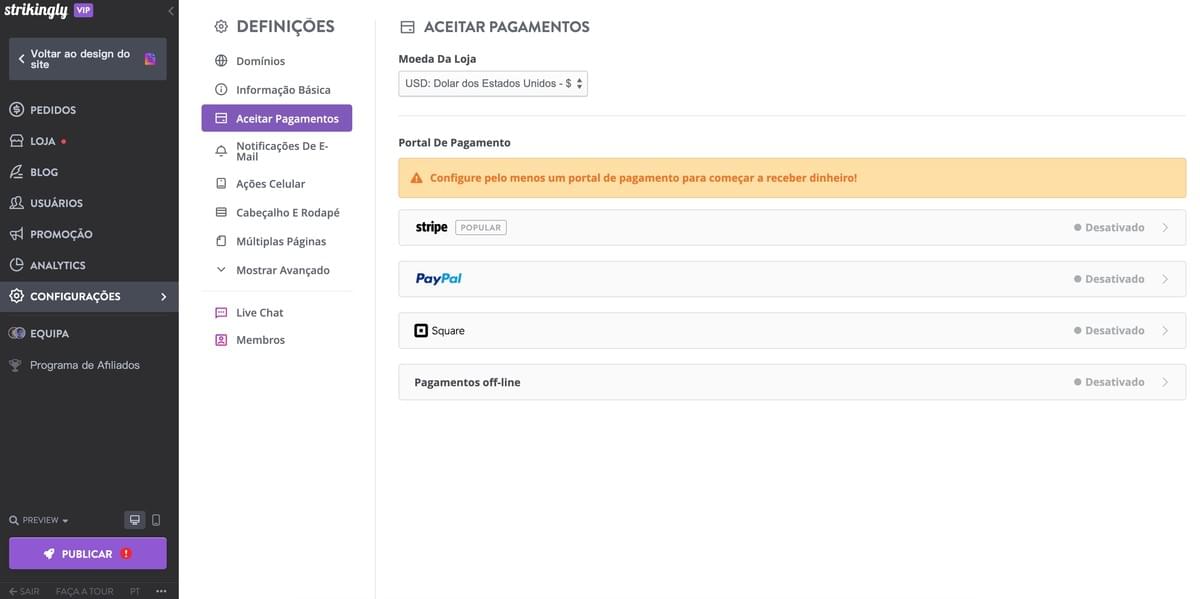
Task: Click the Publicar red alert badge
Action: (126, 554)
